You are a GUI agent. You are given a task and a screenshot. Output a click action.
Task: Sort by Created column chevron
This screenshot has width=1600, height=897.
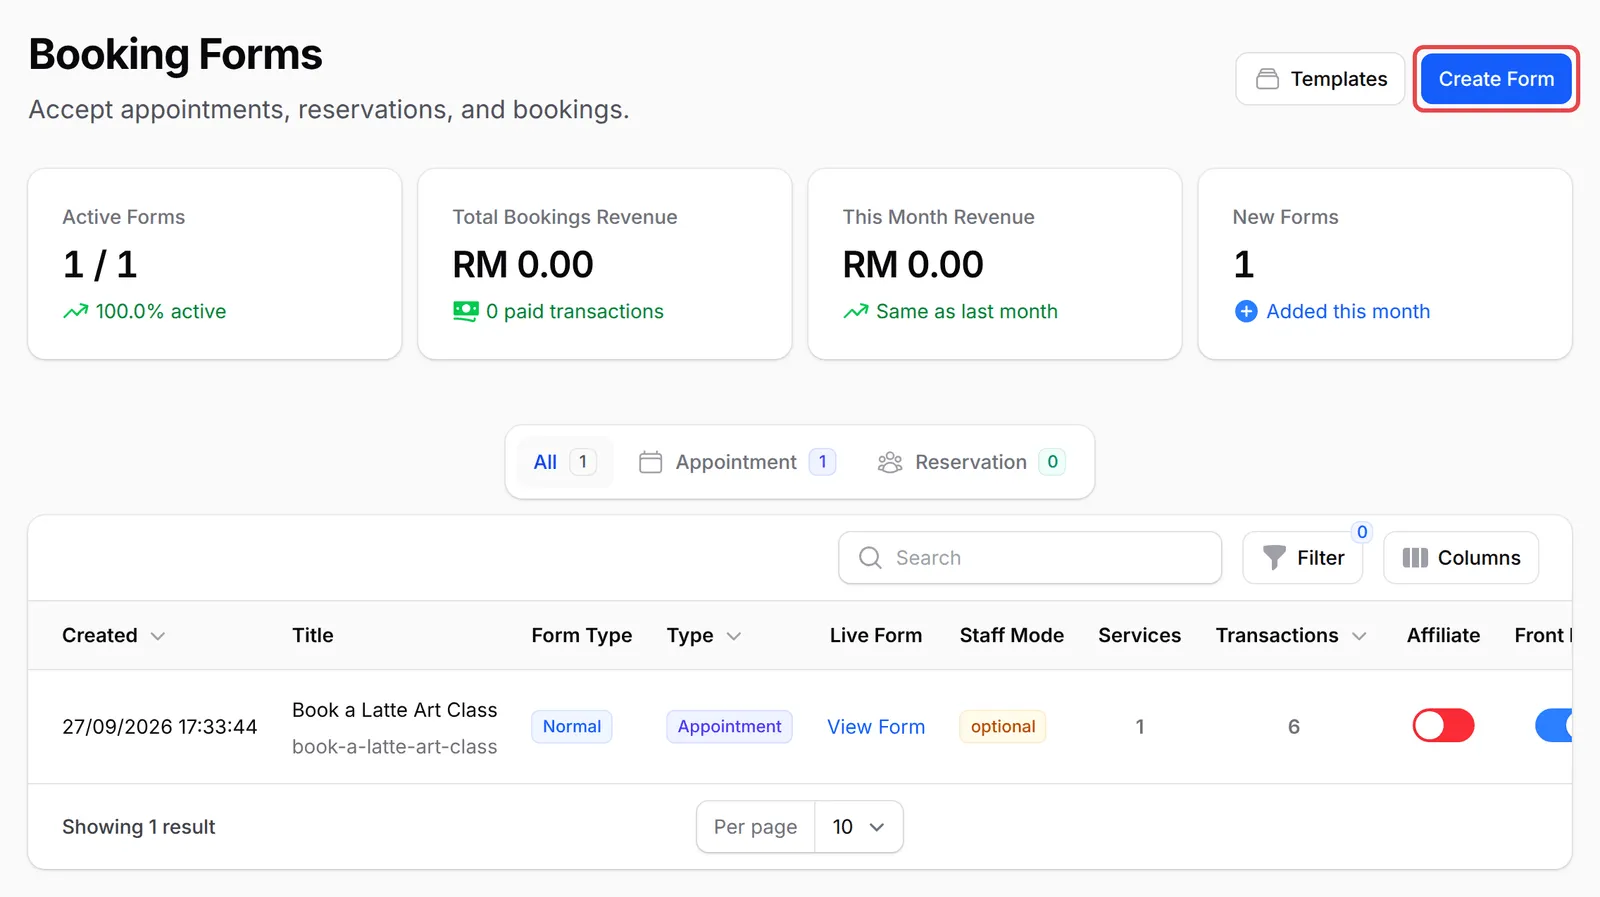pos(158,636)
